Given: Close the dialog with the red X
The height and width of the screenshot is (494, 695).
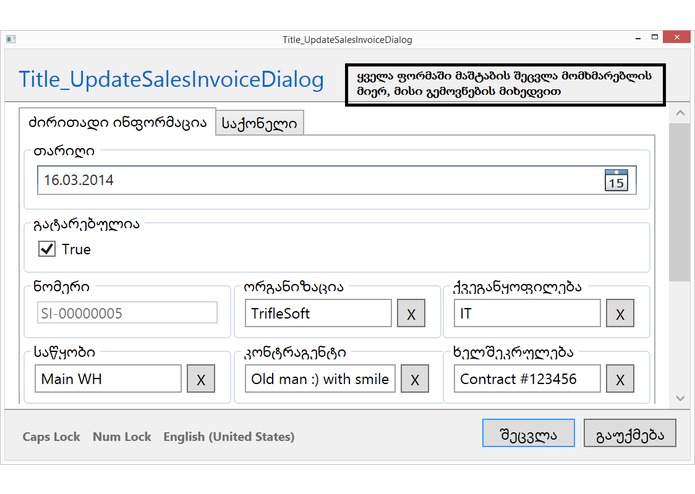Looking at the screenshot, I should (x=677, y=37).
